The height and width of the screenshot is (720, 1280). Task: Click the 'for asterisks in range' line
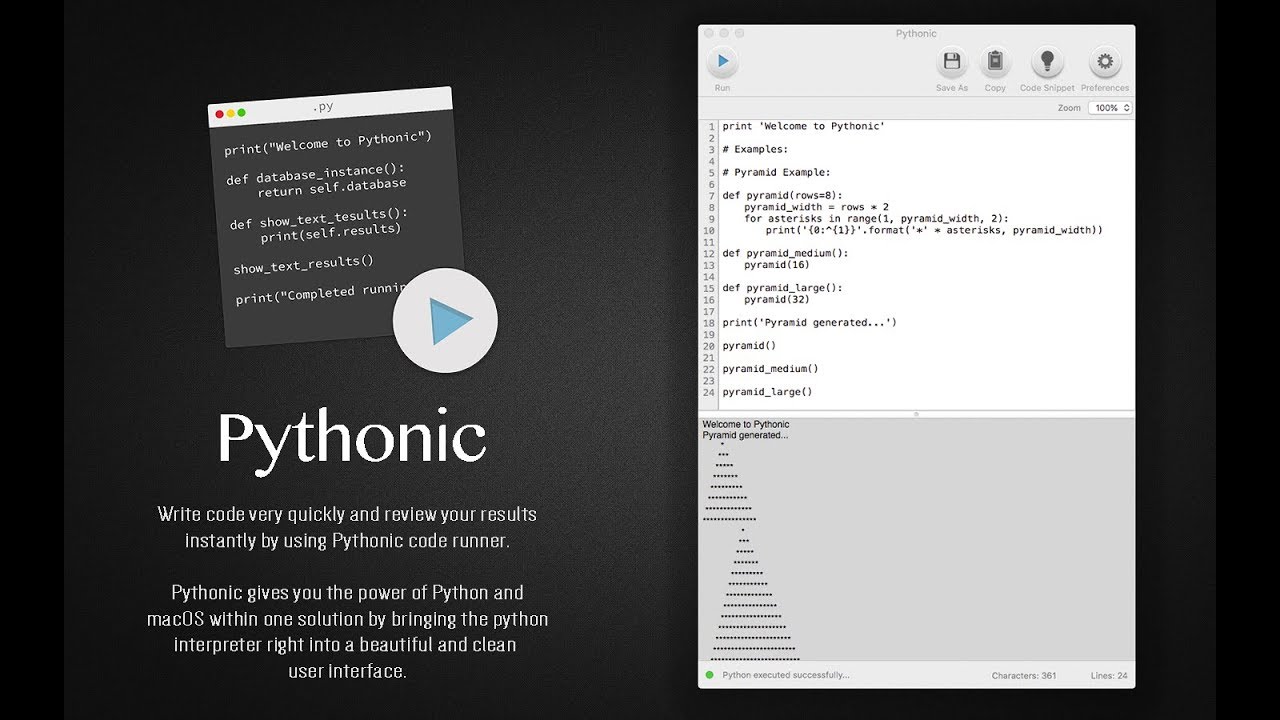(877, 218)
